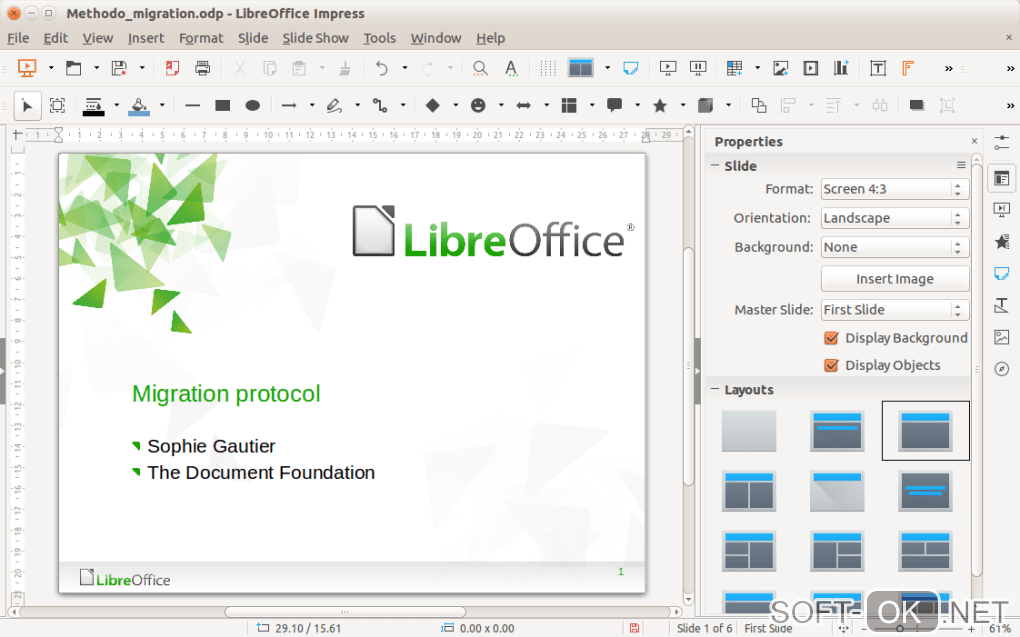The height and width of the screenshot is (637, 1020).
Task: Click the Insert Image button
Action: (894, 278)
